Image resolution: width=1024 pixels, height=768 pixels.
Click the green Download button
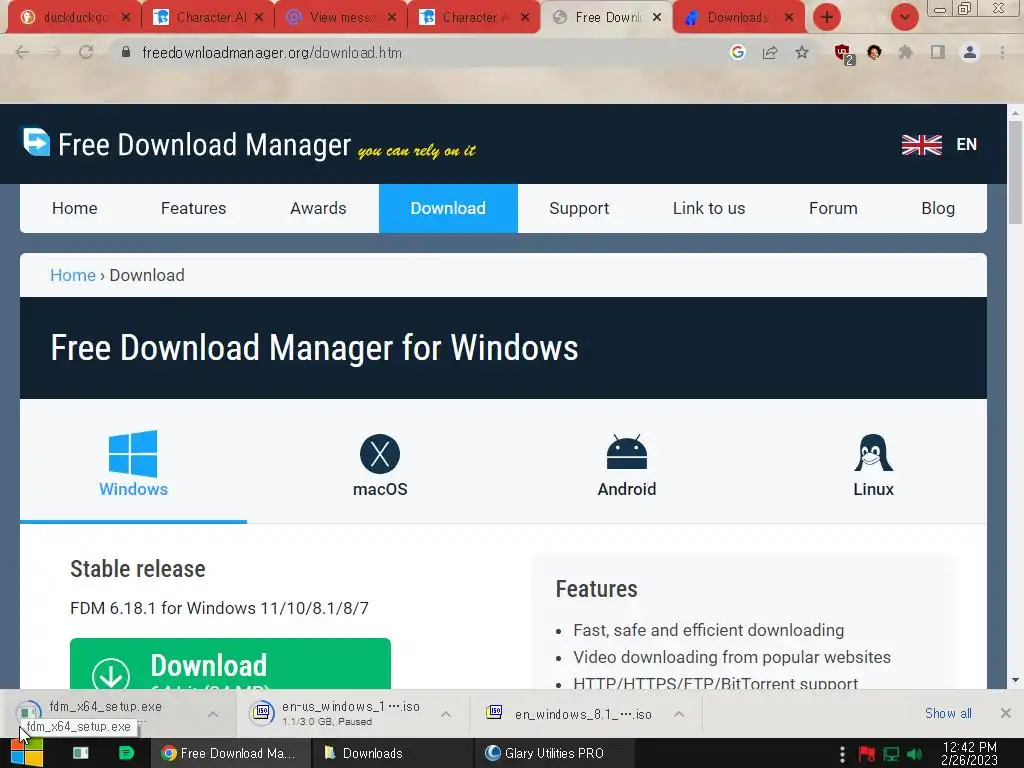tap(230, 664)
